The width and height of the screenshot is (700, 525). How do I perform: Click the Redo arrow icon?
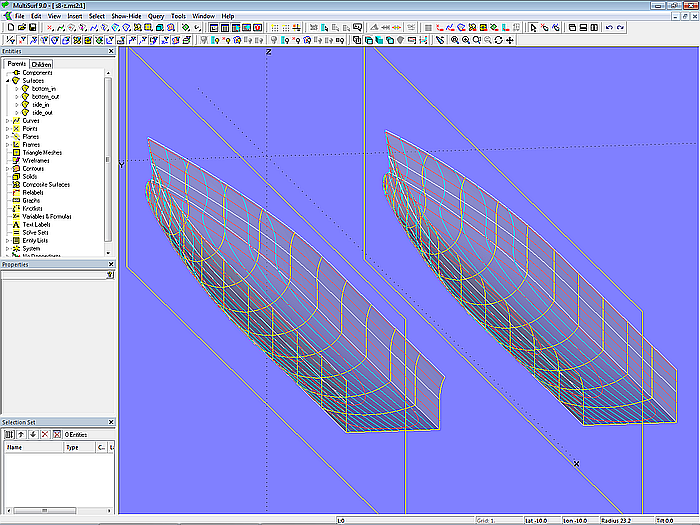tap(620, 28)
